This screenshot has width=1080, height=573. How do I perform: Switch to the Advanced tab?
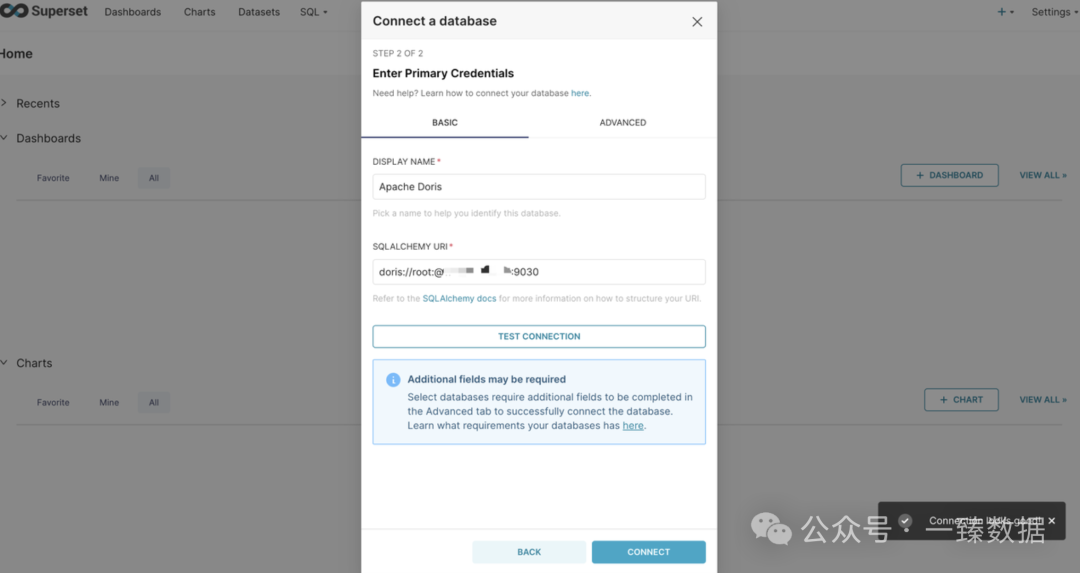click(x=622, y=123)
